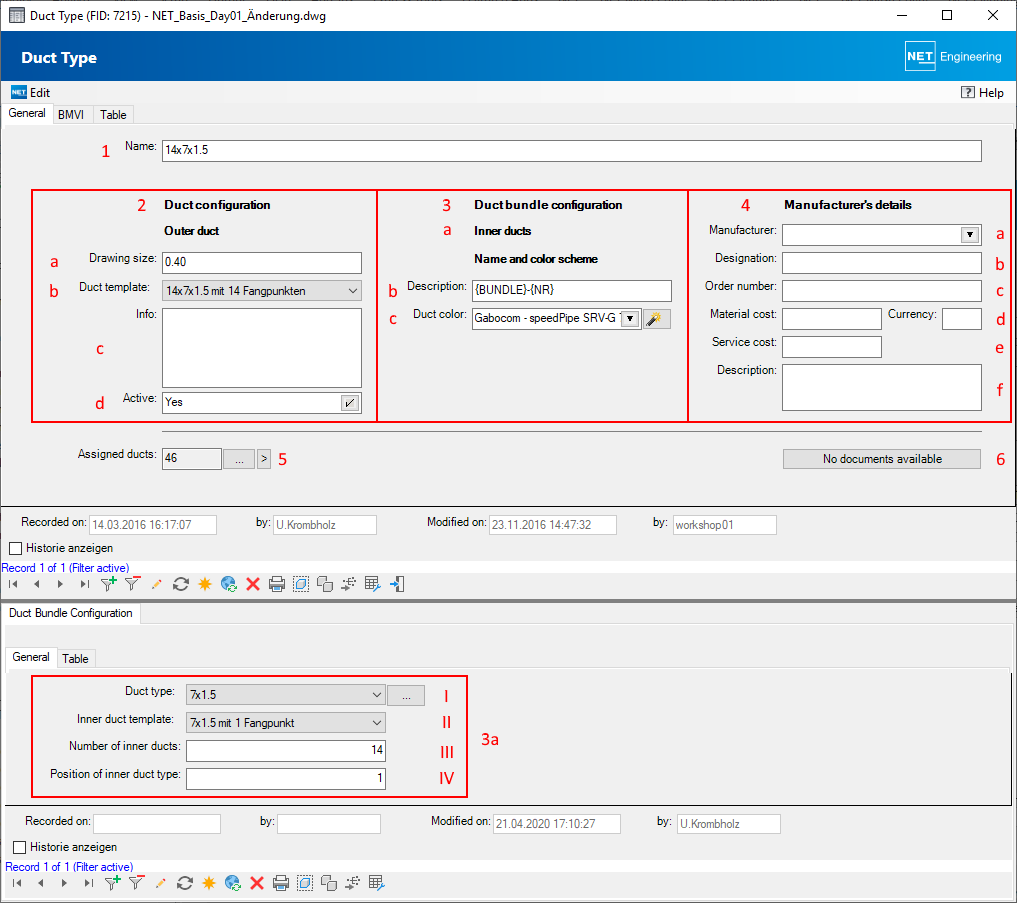1017x903 pixels.
Task: Select upper General tab
Action: click(x=27, y=113)
